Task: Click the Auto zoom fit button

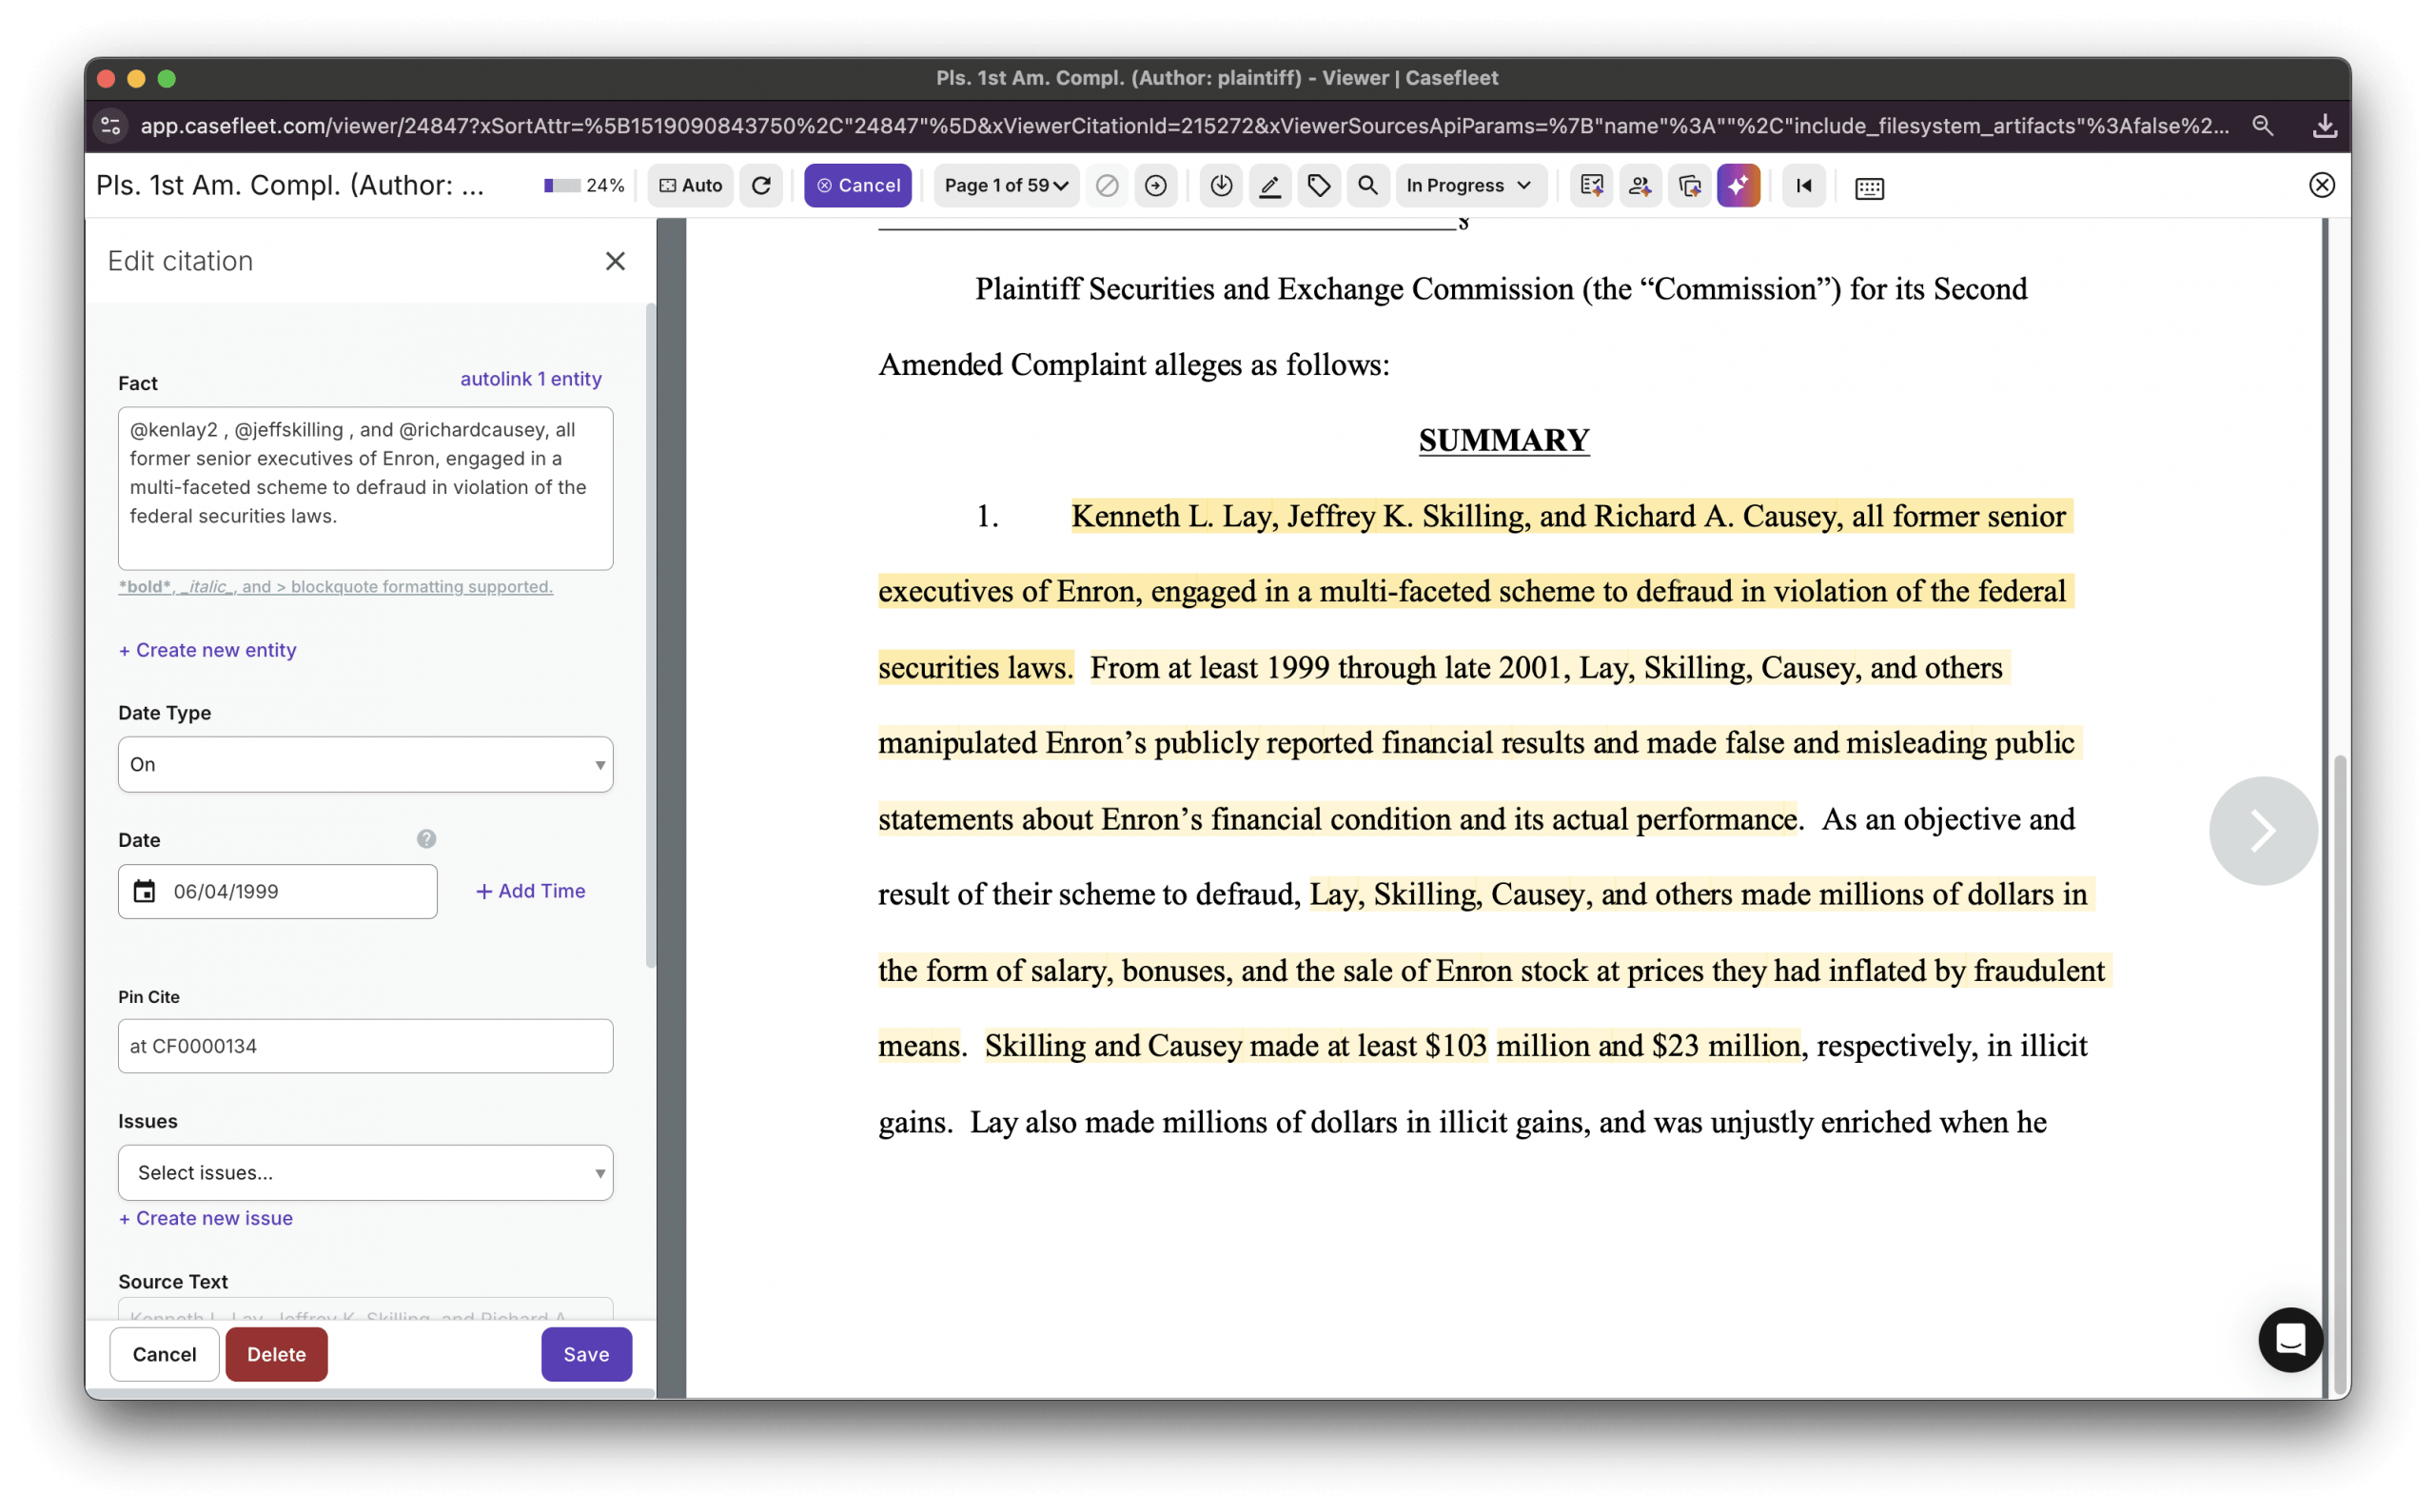Action: coord(691,186)
